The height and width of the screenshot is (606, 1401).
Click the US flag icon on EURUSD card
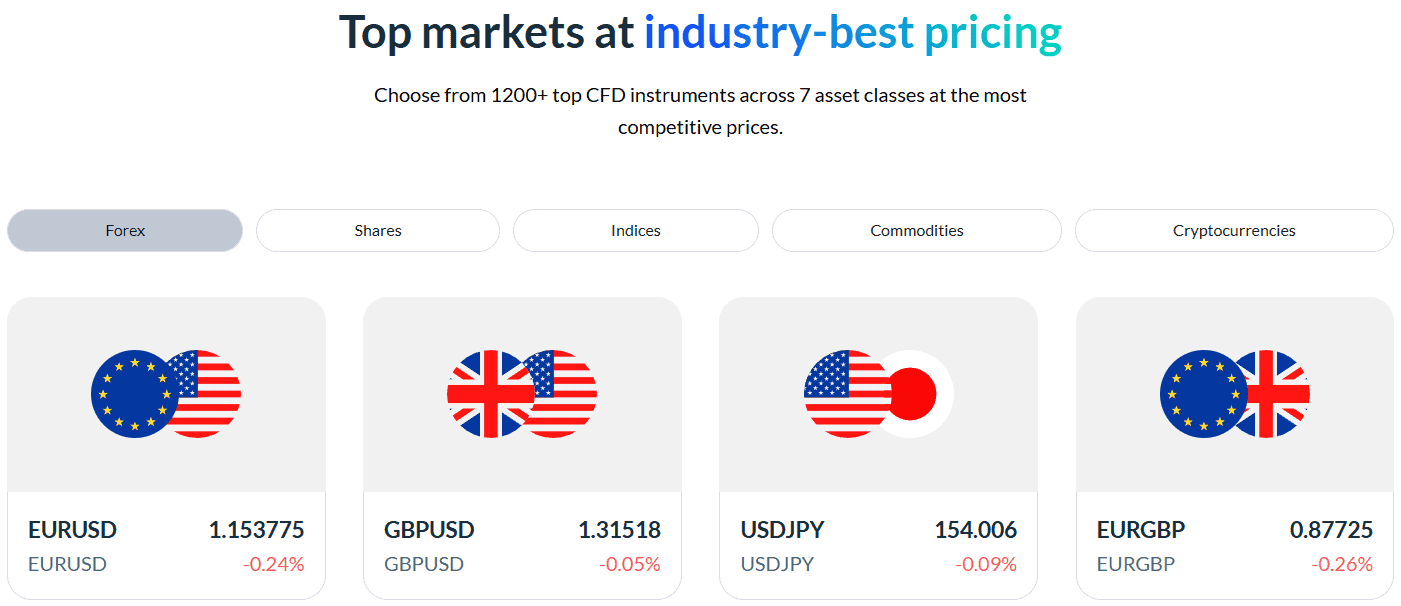tap(215, 394)
